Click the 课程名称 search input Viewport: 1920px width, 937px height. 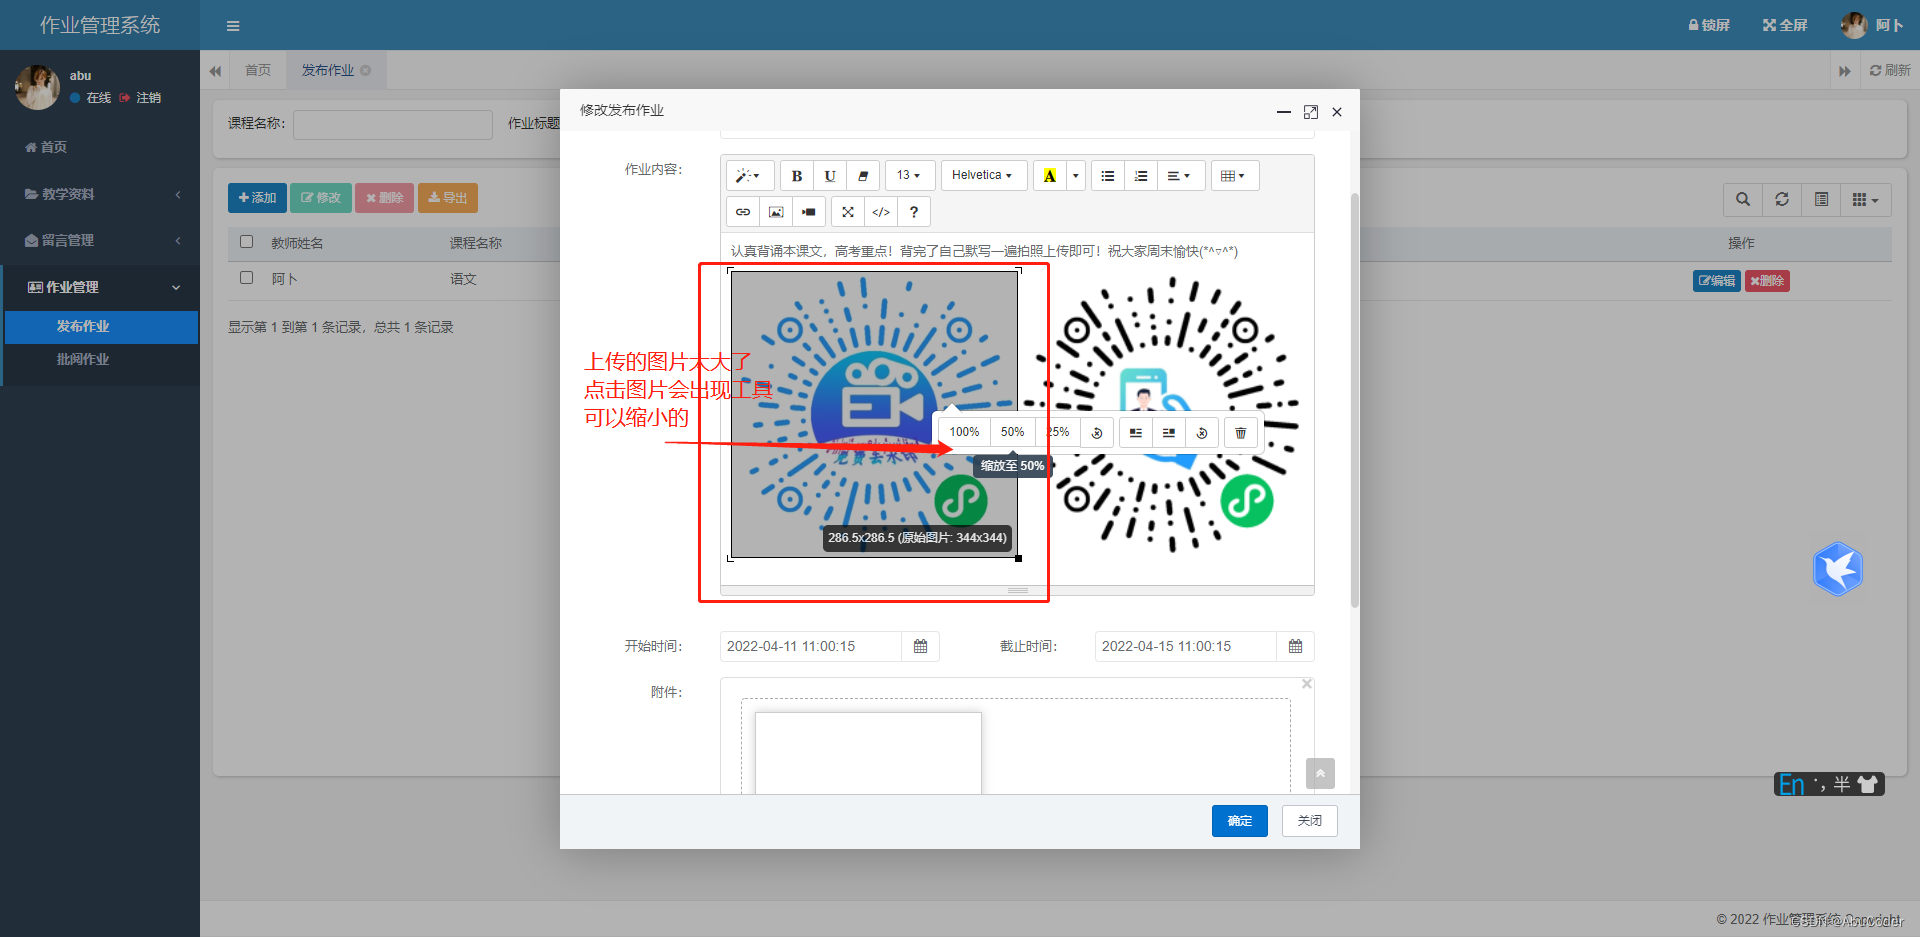(393, 124)
